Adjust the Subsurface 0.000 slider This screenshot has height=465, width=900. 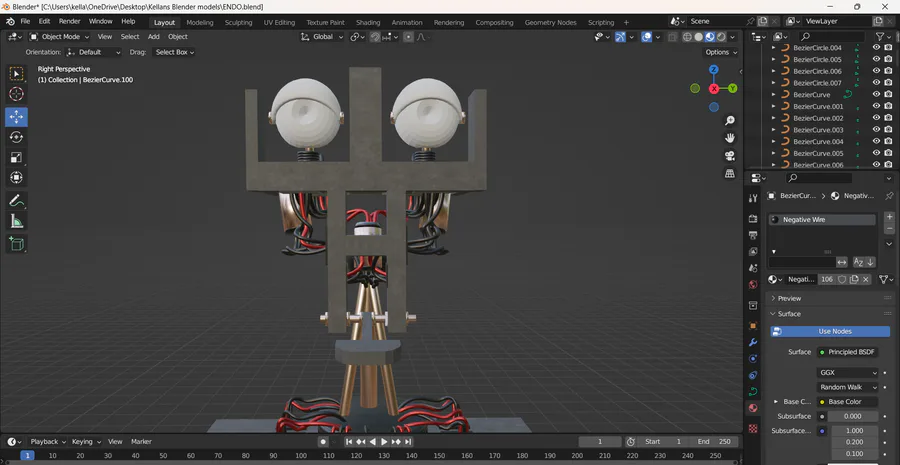(x=852, y=416)
